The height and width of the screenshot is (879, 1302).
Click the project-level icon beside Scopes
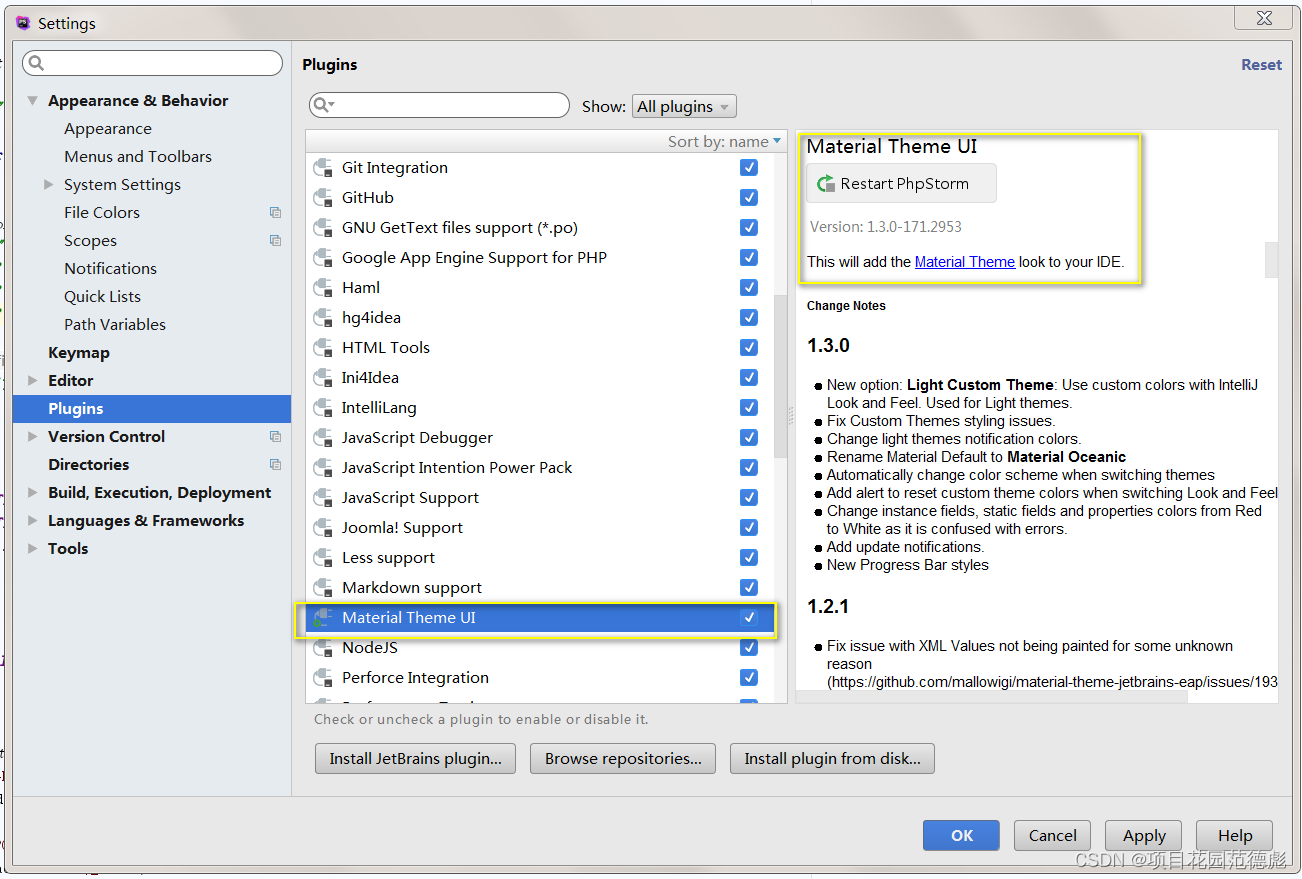click(x=275, y=241)
